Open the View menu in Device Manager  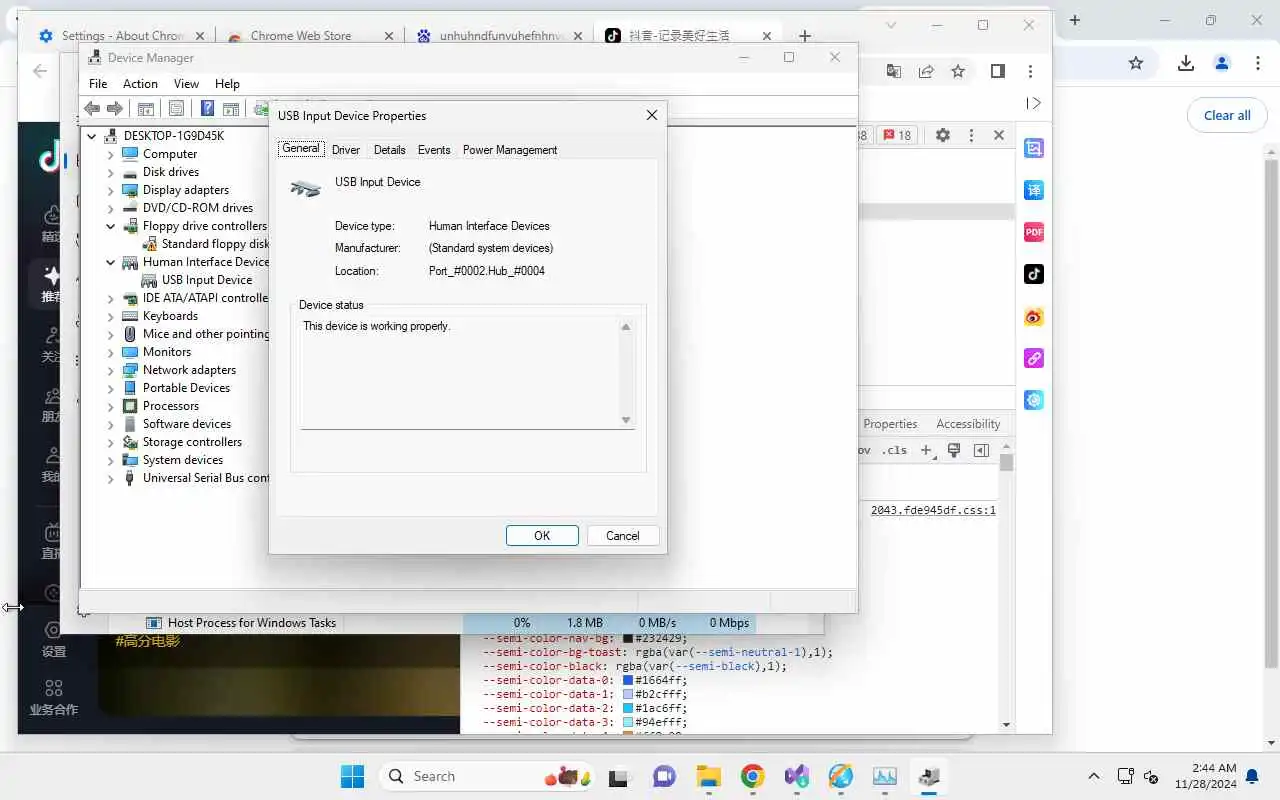click(186, 84)
